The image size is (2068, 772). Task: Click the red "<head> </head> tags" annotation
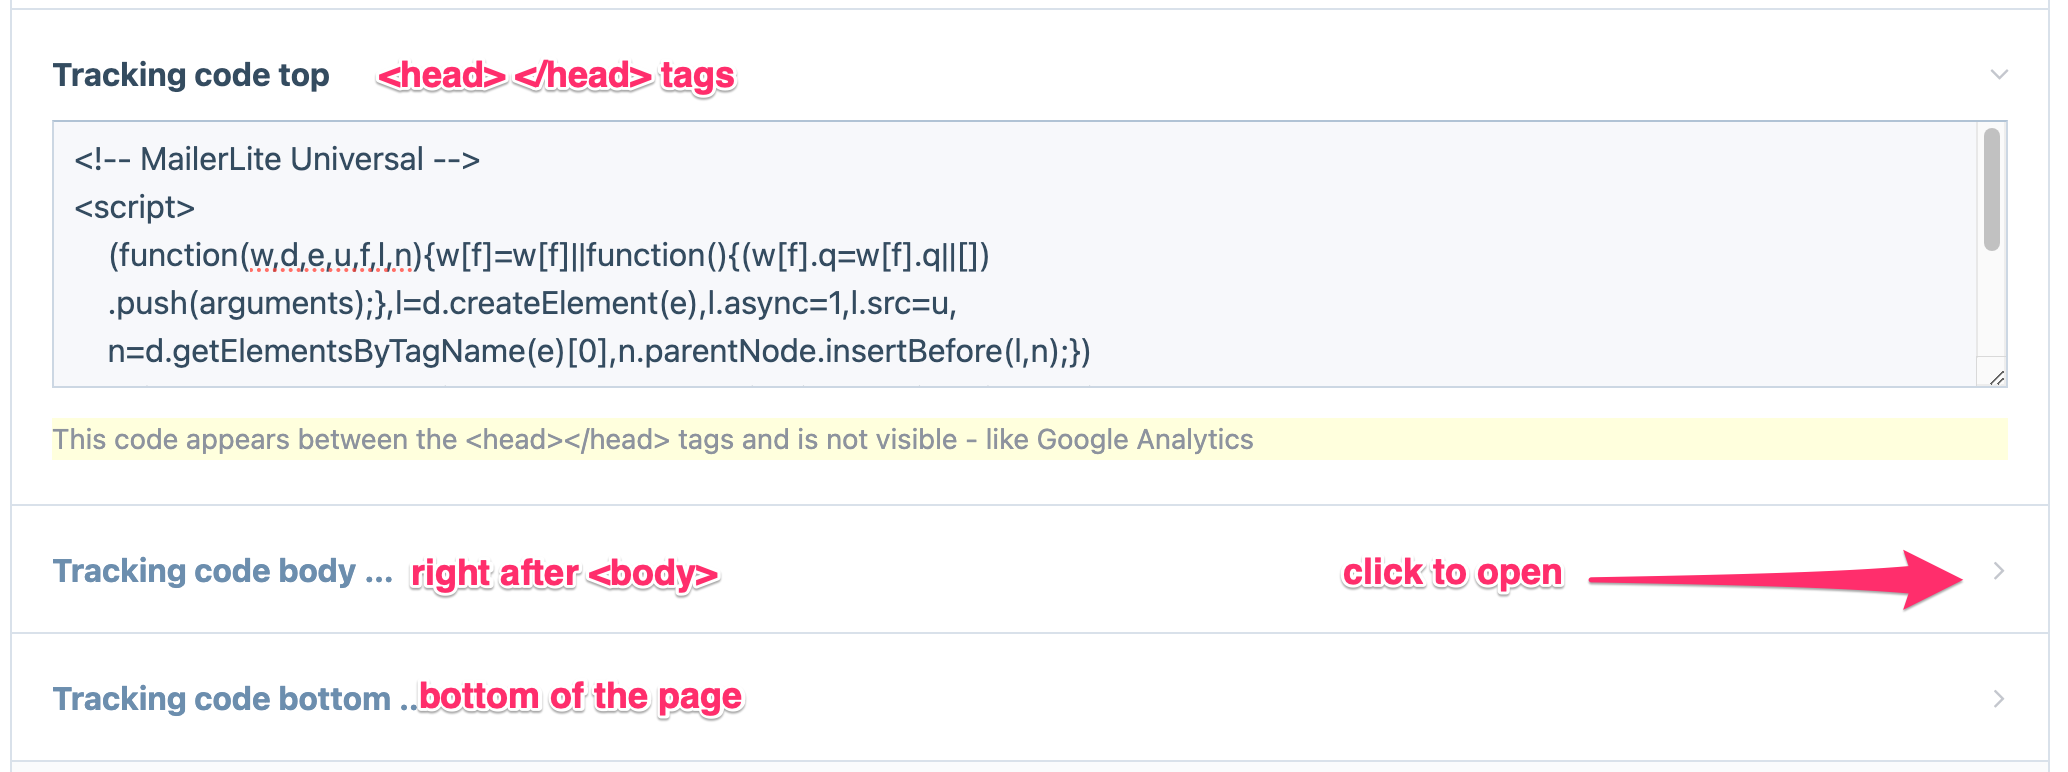(x=556, y=75)
